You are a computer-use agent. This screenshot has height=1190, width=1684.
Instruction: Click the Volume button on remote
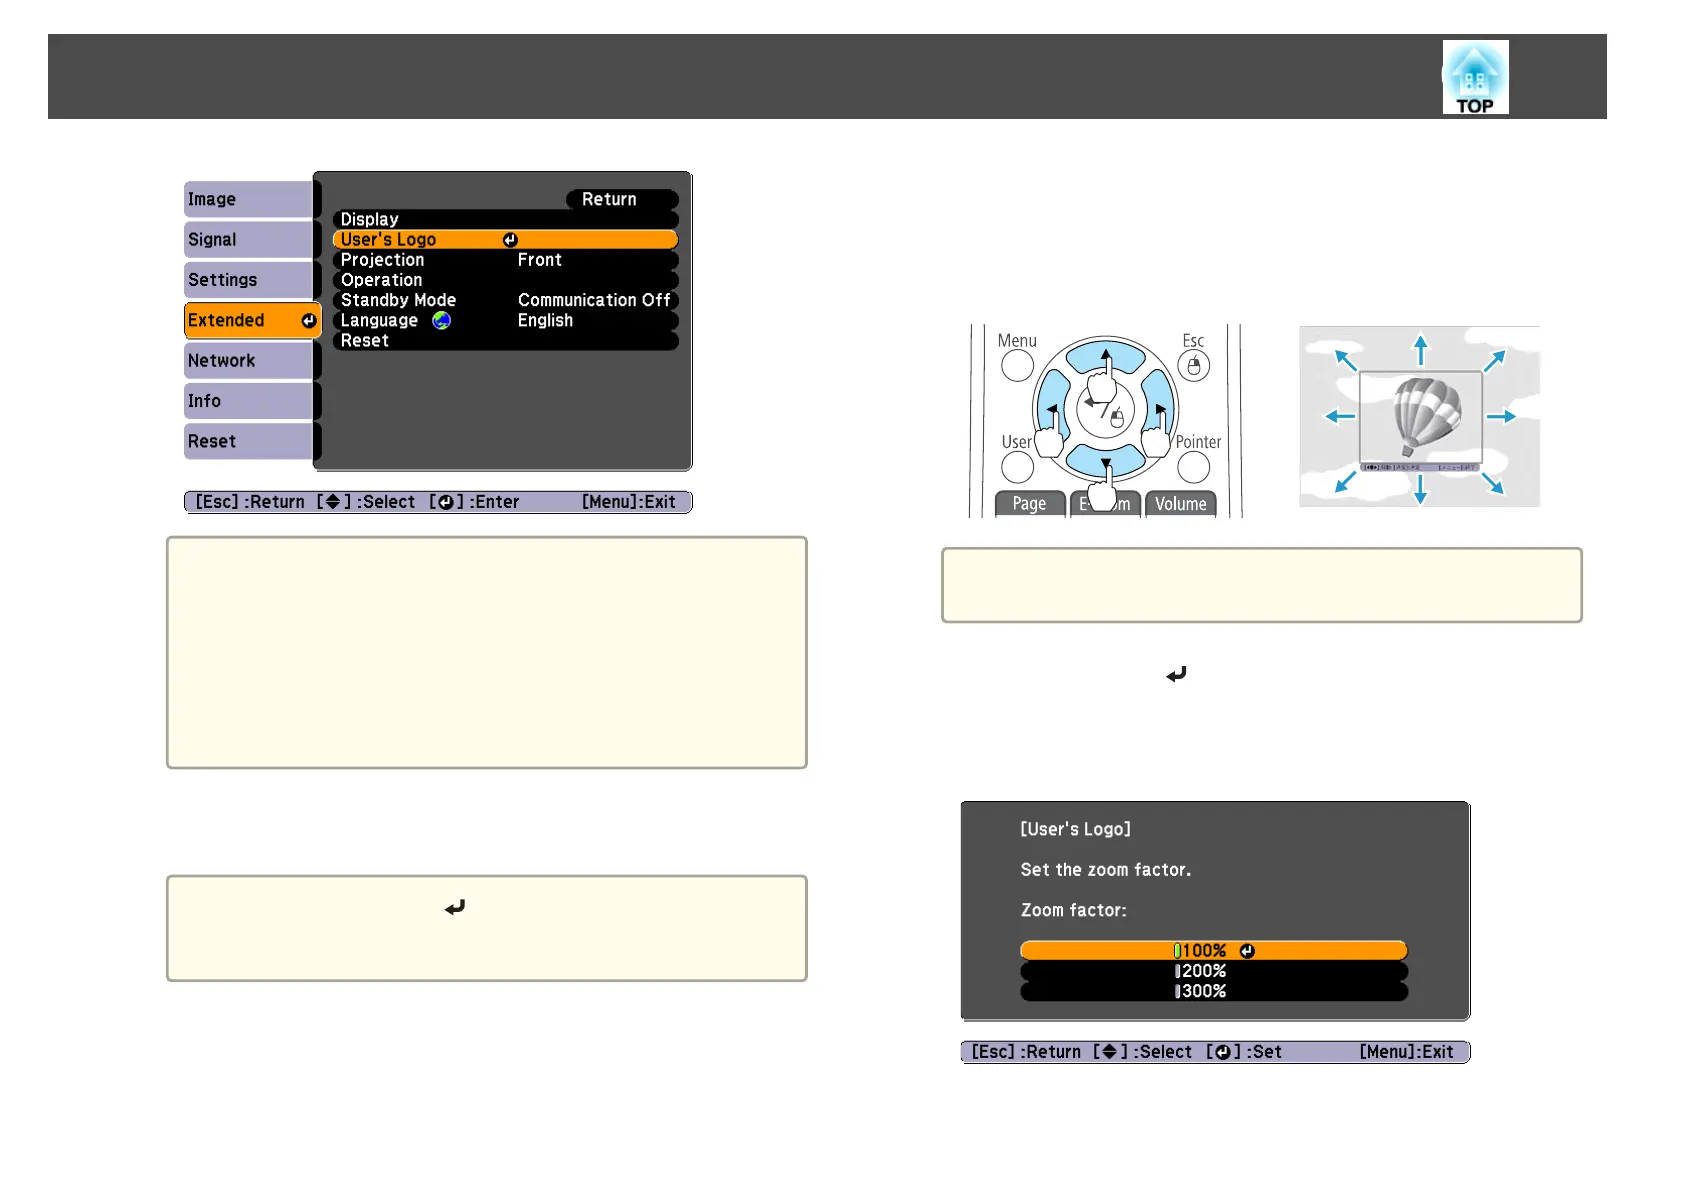1181,504
